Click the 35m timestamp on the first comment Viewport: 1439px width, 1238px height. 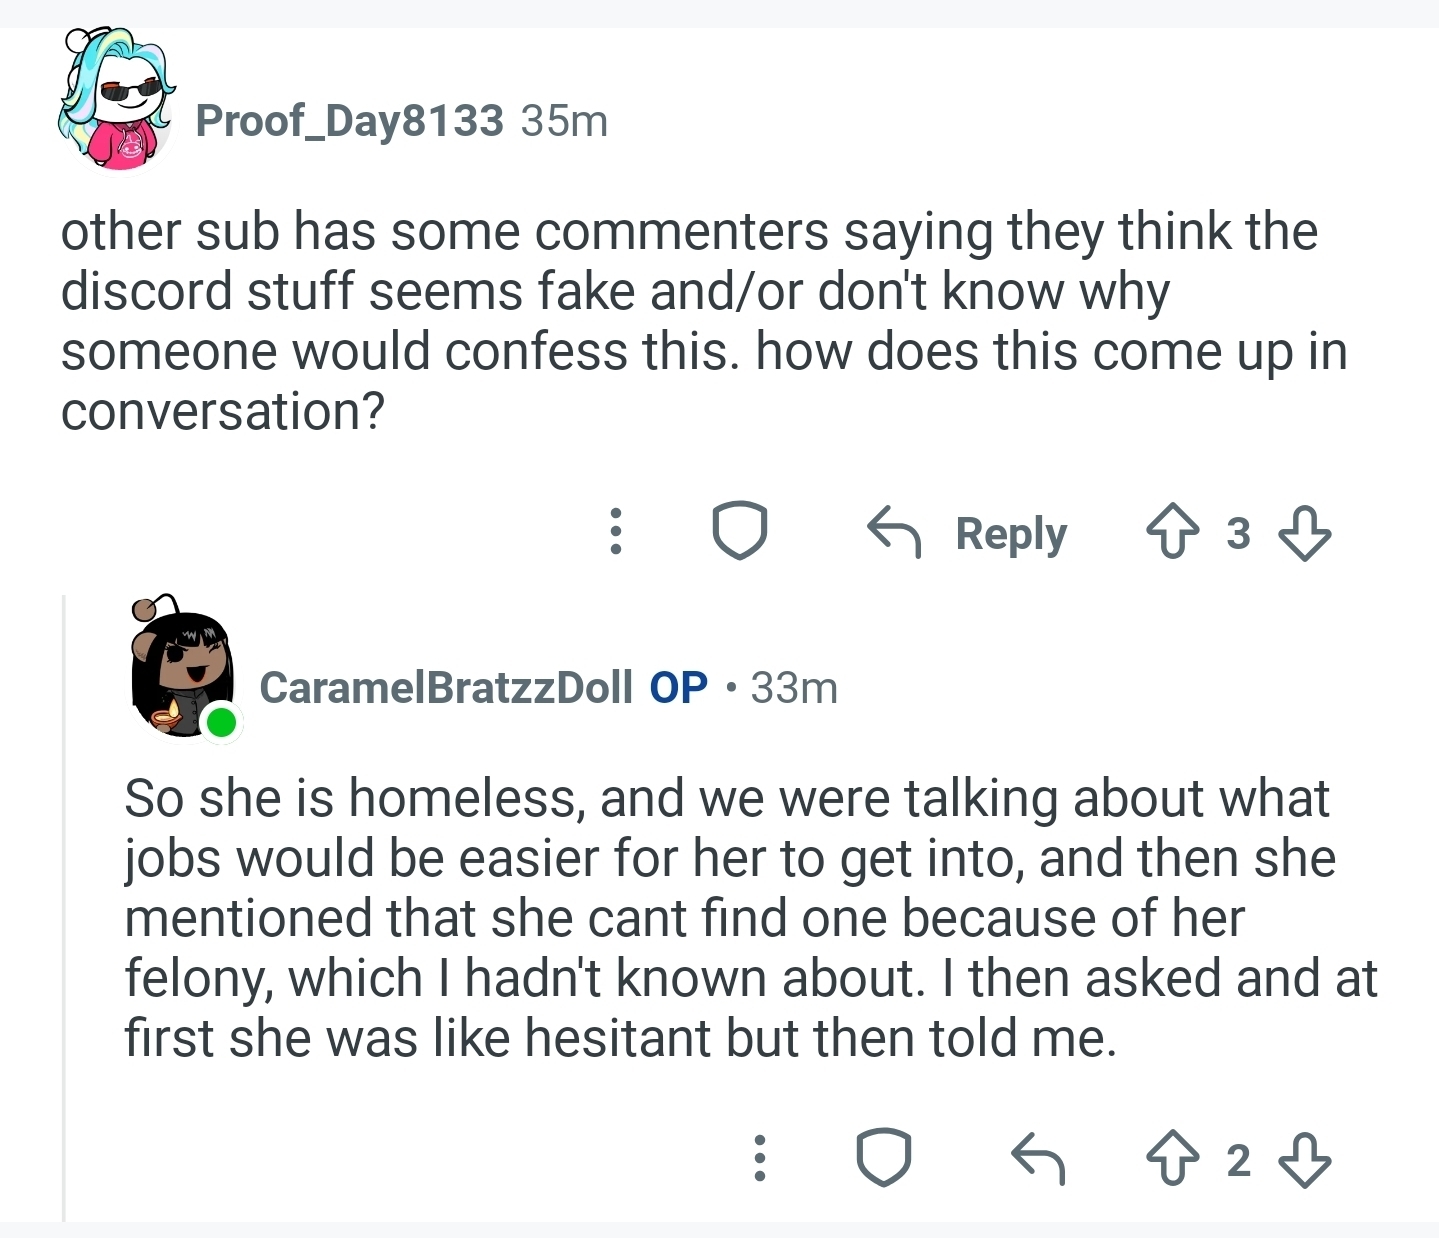pyautogui.click(x=564, y=121)
